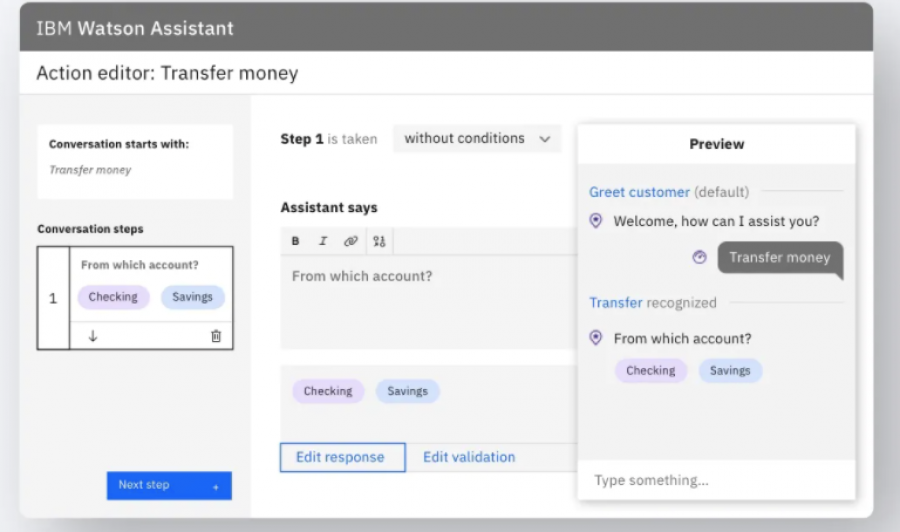Select Edit response tab

pos(341,457)
